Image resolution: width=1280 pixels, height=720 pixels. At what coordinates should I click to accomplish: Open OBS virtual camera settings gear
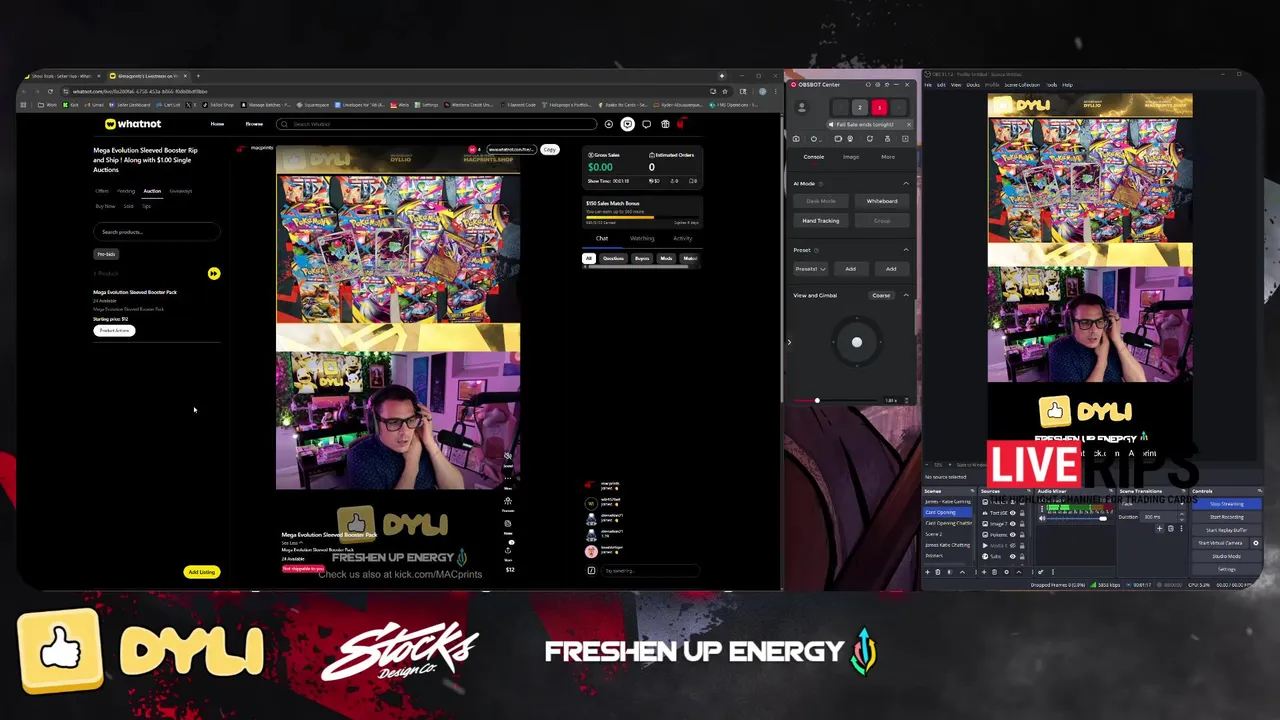click(1256, 543)
